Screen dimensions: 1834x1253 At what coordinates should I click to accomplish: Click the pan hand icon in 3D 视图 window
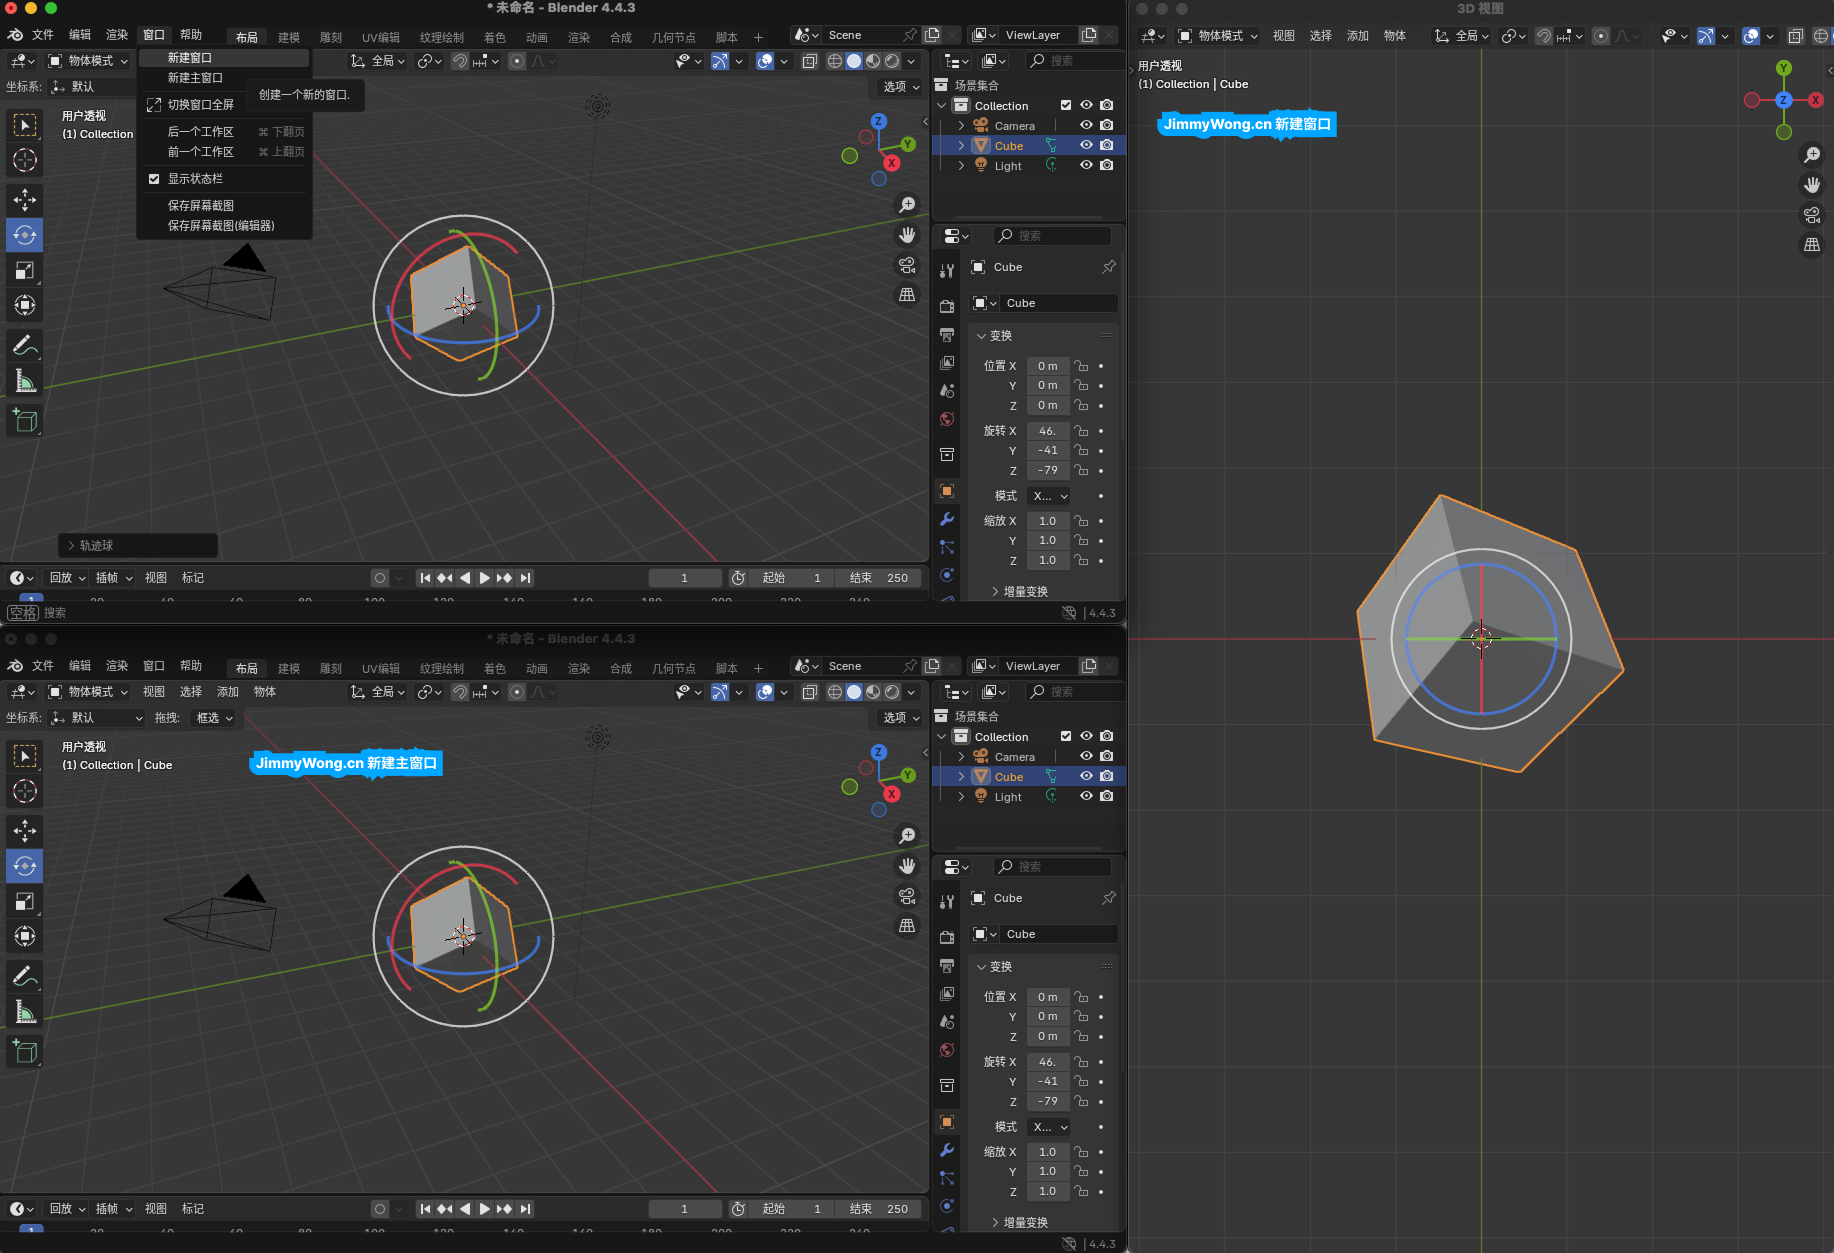pyautogui.click(x=1811, y=185)
